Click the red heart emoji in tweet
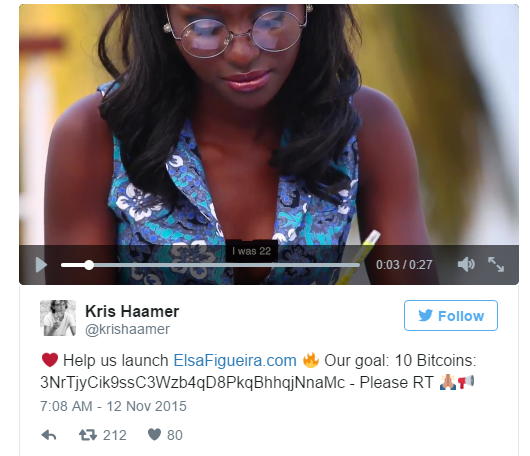This screenshot has height=456, width=530. click(50, 360)
